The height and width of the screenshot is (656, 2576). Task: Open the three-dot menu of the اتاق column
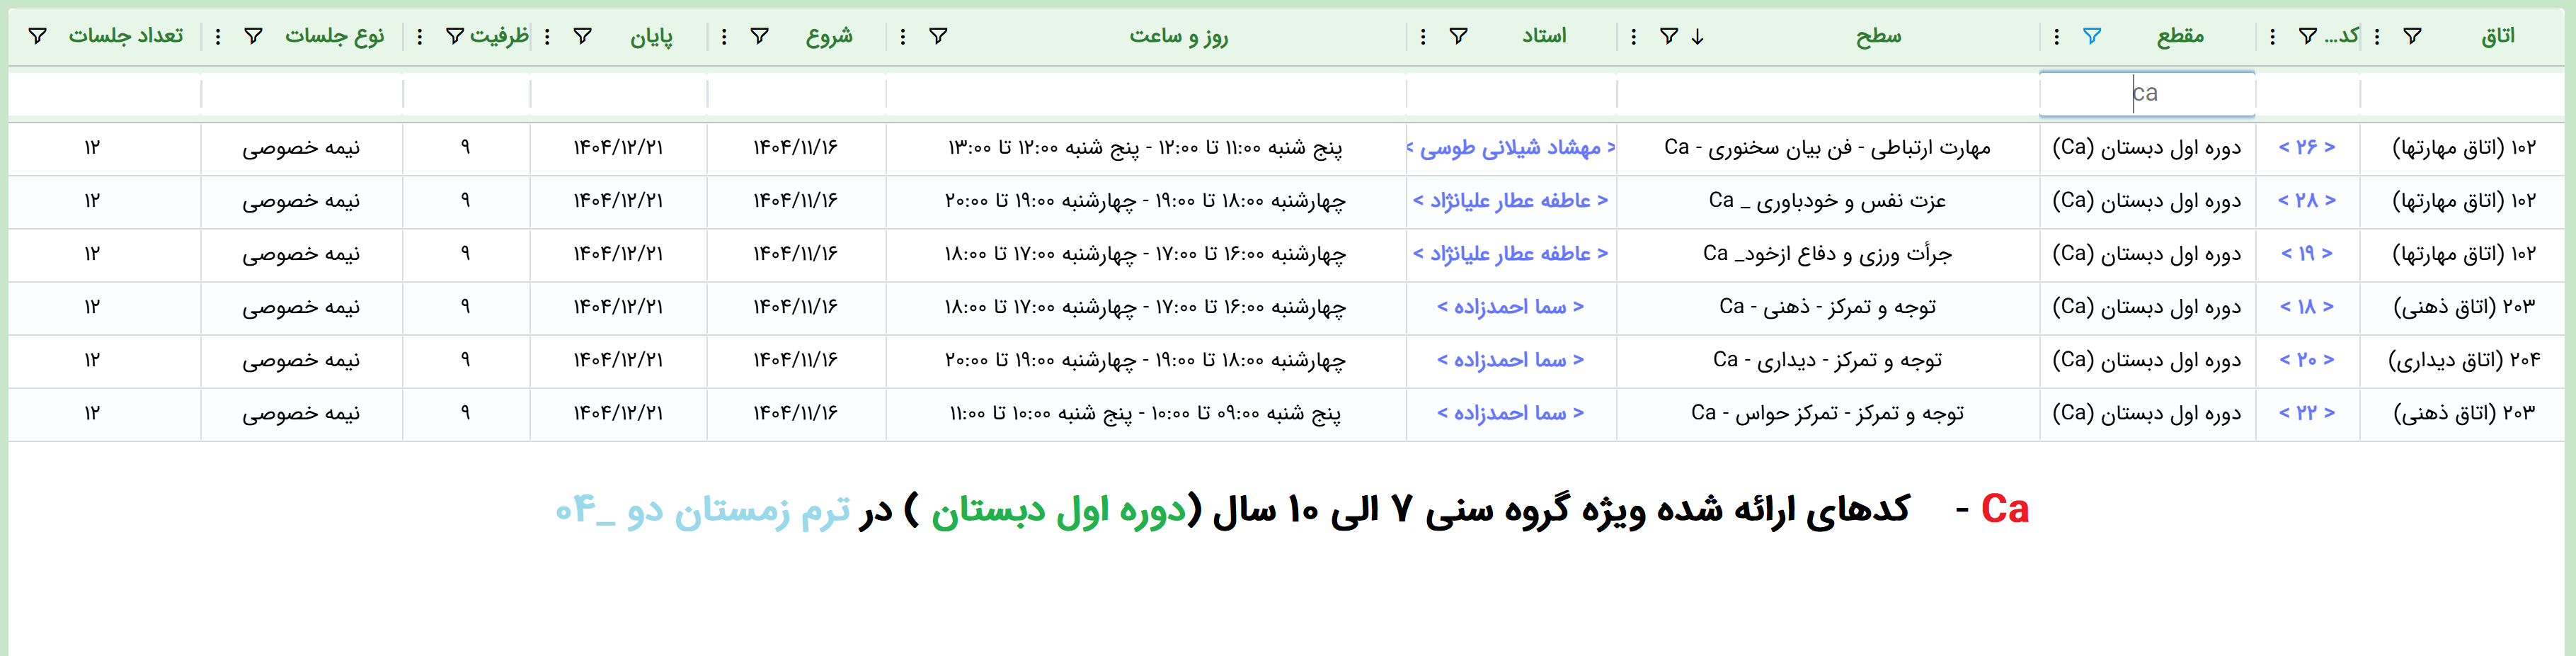pos(2377,37)
